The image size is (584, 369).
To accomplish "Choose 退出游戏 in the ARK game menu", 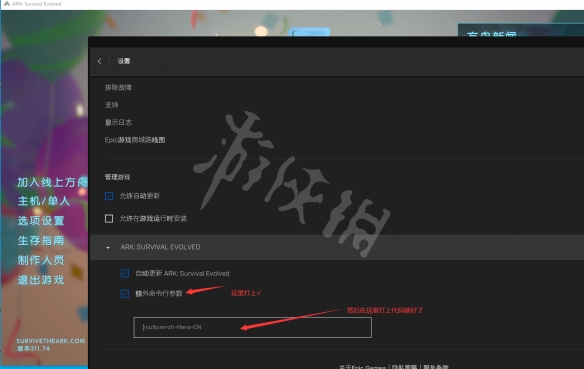I will pos(41,280).
